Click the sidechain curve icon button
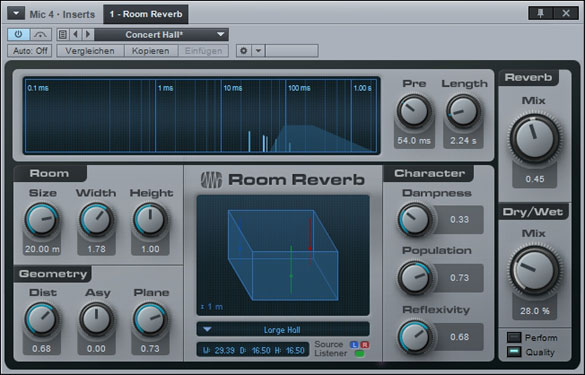 (40, 35)
